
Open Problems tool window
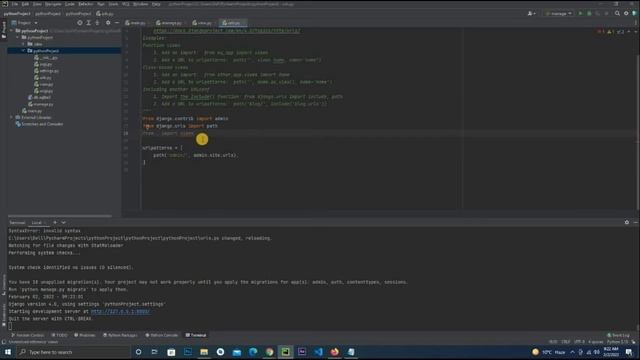point(84,335)
